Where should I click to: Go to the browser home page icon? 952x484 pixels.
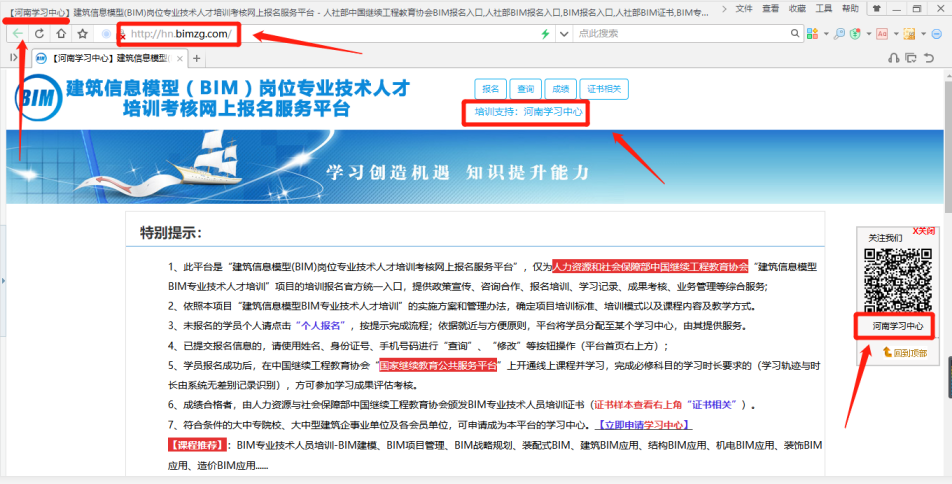[x=62, y=34]
